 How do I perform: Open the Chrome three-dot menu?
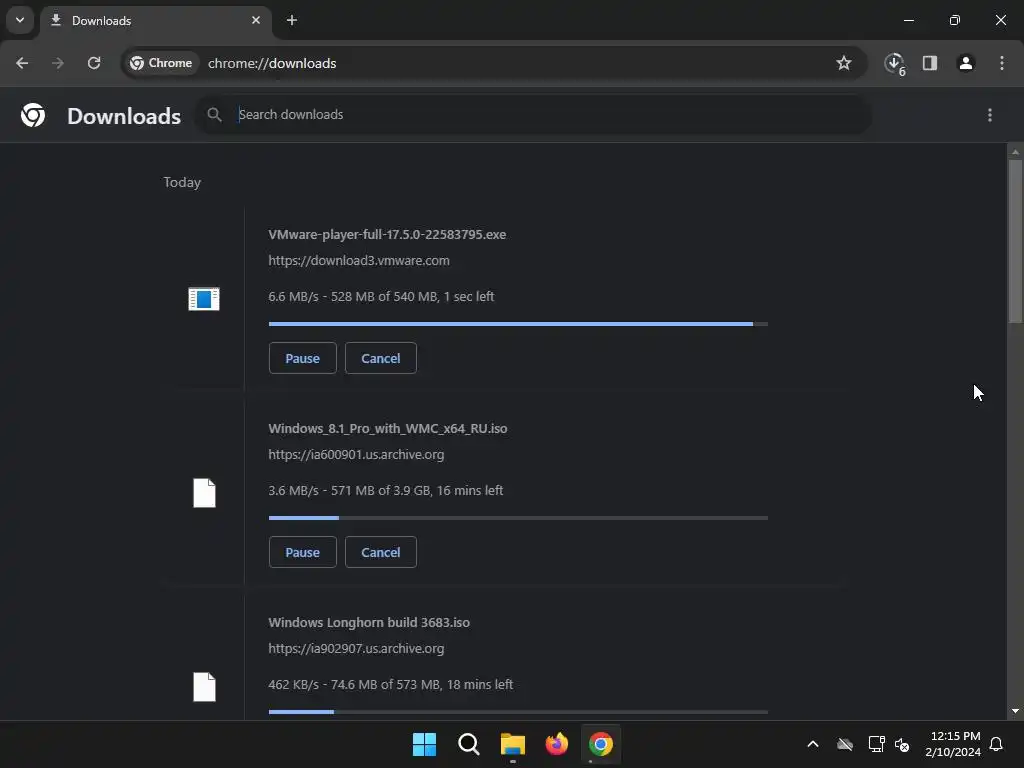(1002, 63)
